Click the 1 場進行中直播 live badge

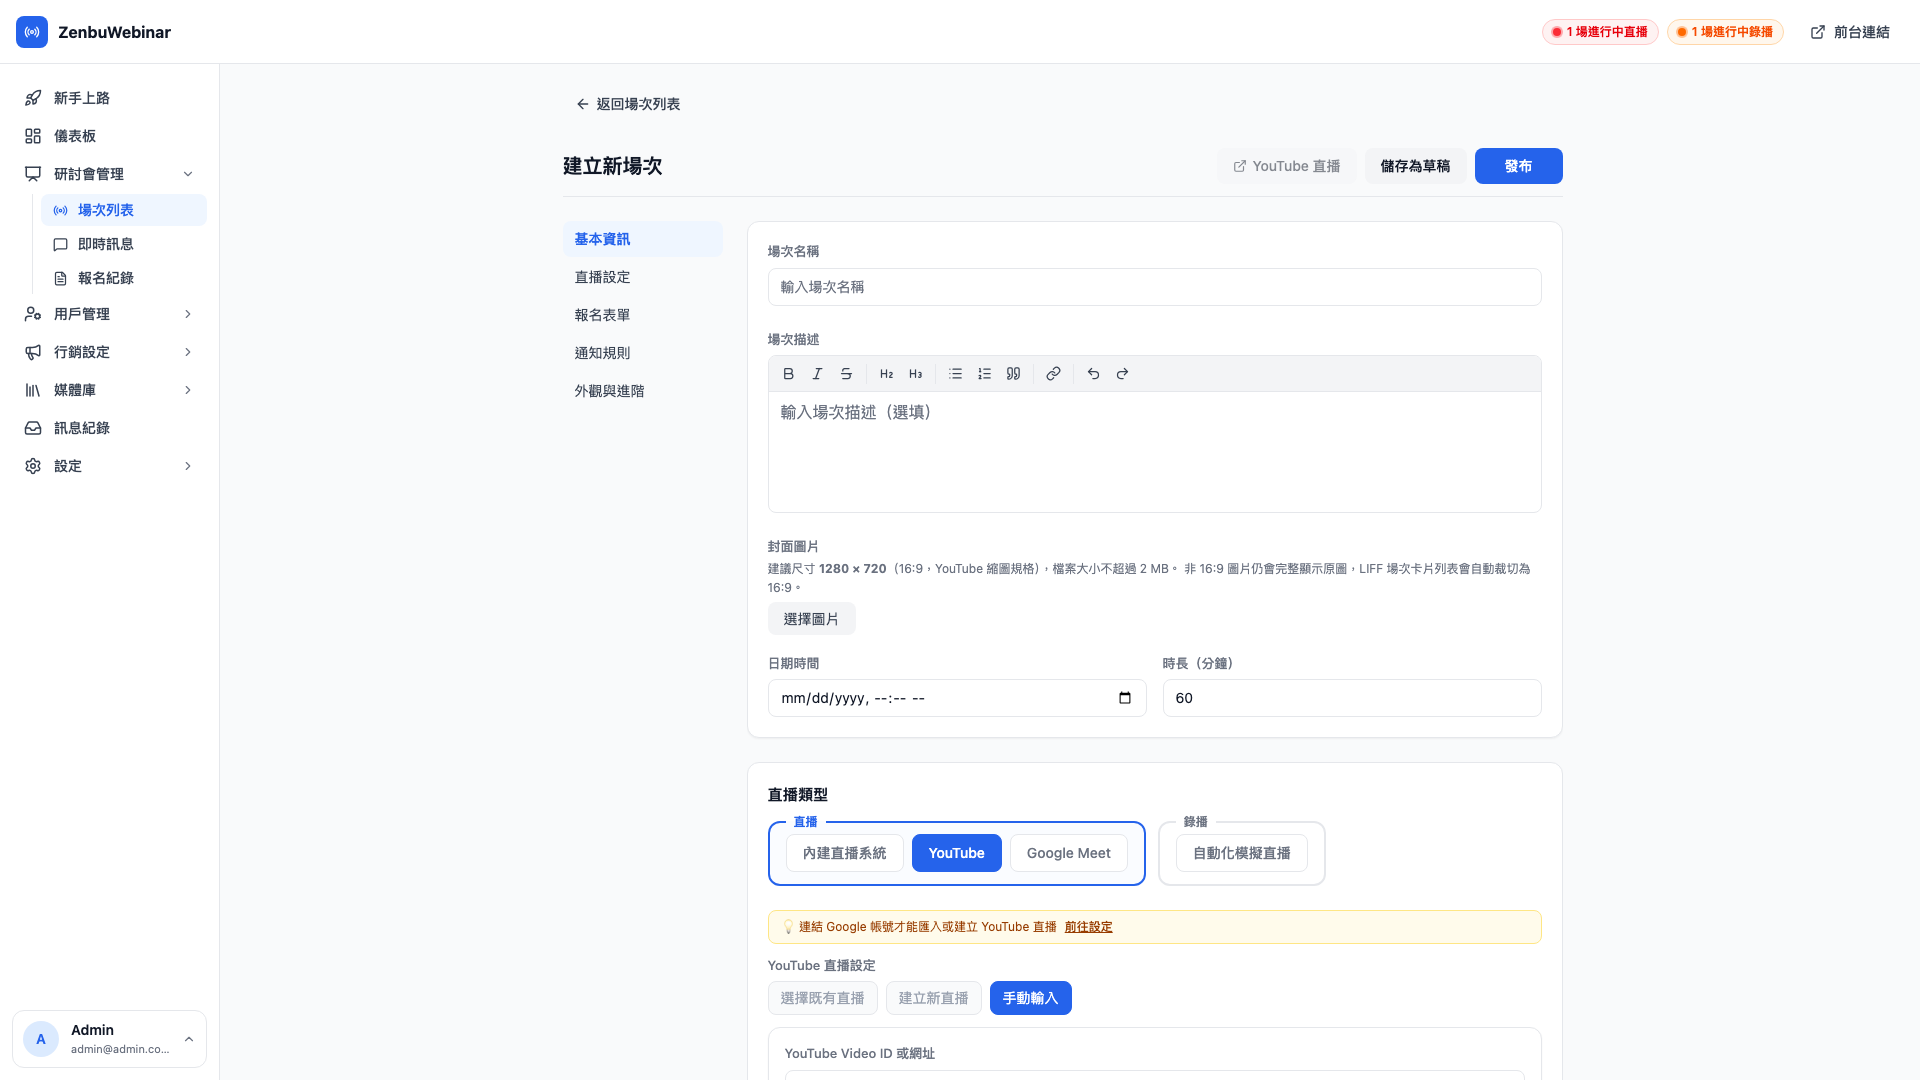pyautogui.click(x=1600, y=32)
